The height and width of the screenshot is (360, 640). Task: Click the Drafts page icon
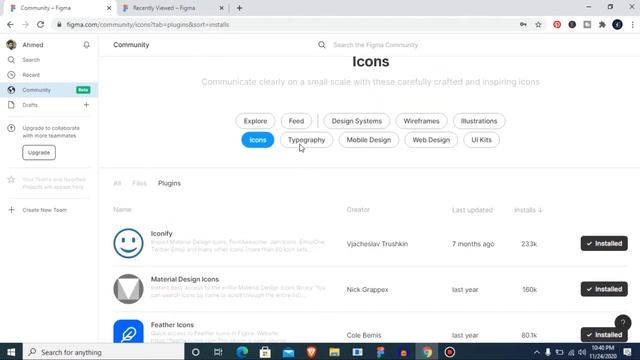coord(11,105)
